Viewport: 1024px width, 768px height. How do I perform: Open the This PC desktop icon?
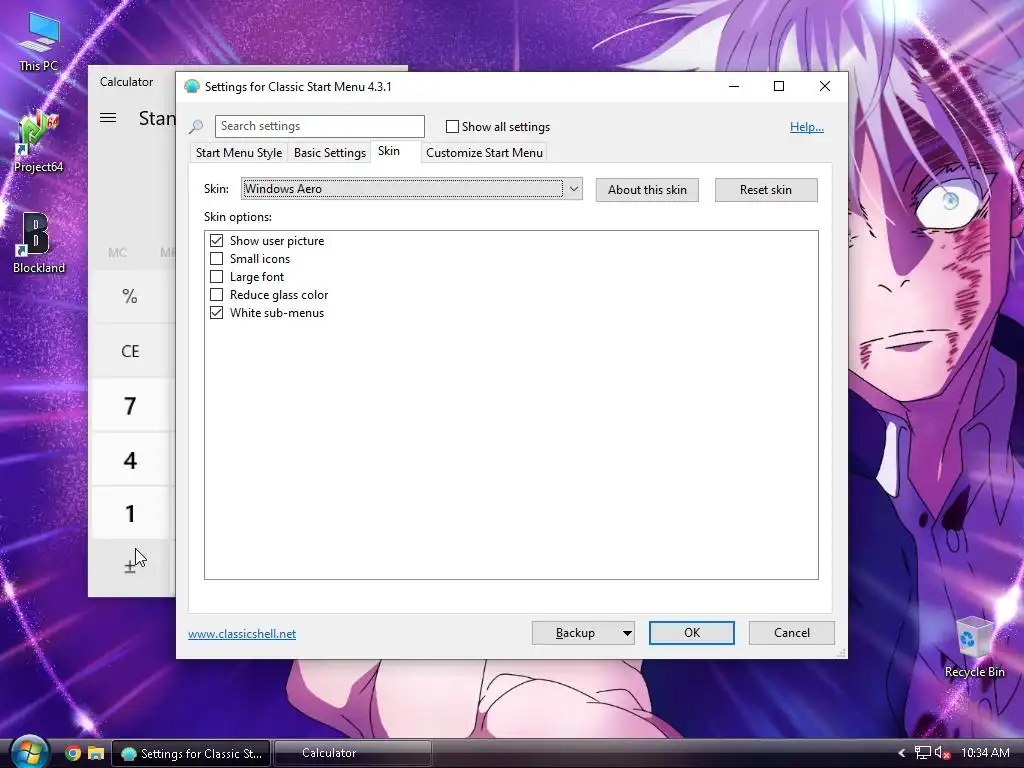click(38, 42)
